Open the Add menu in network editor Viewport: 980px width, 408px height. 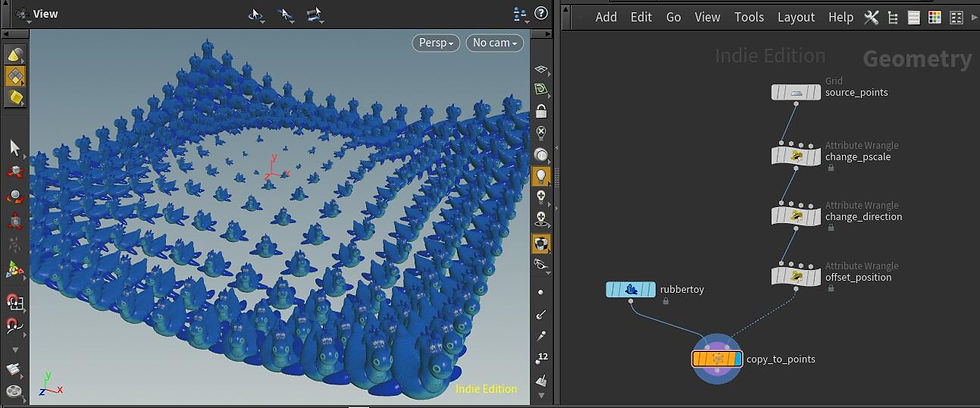point(606,17)
